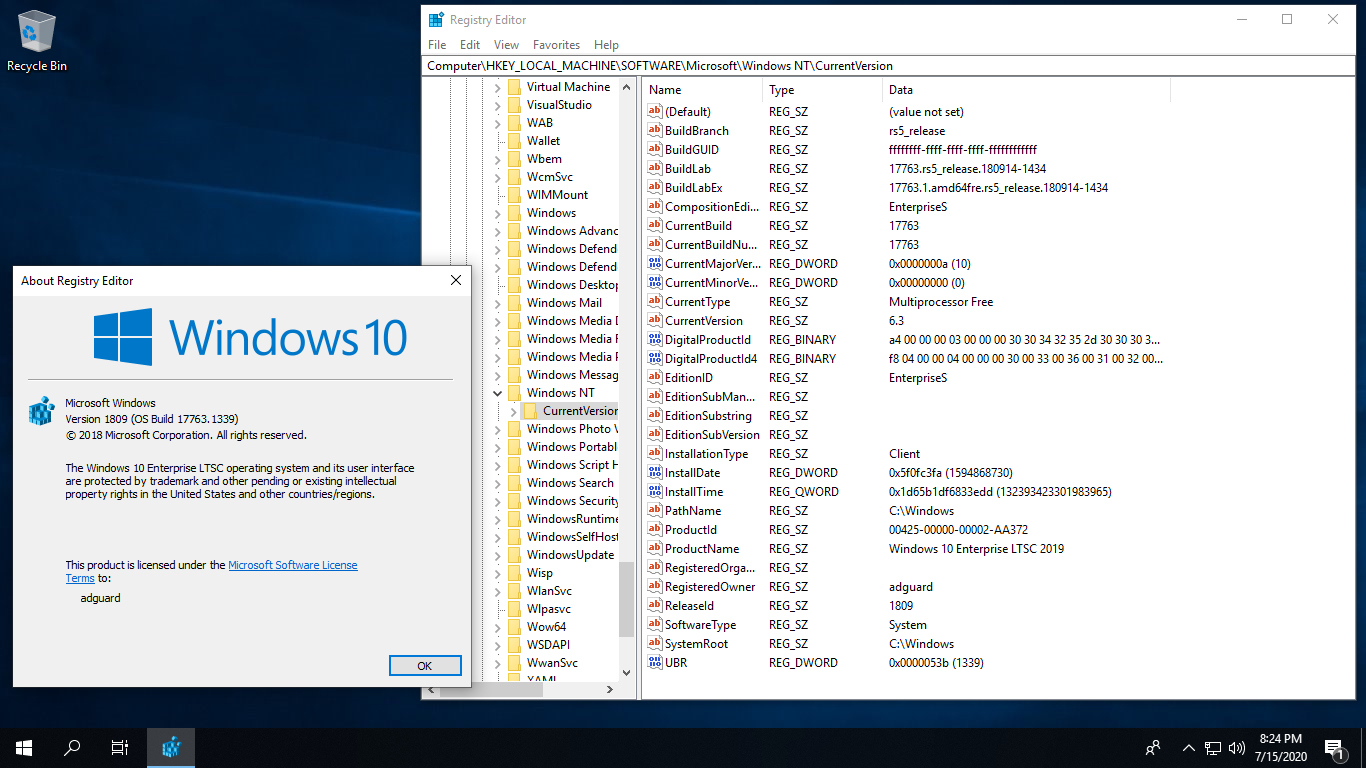The width and height of the screenshot is (1366, 768).
Task: Open Task View on the taskbar
Action: click(x=120, y=747)
